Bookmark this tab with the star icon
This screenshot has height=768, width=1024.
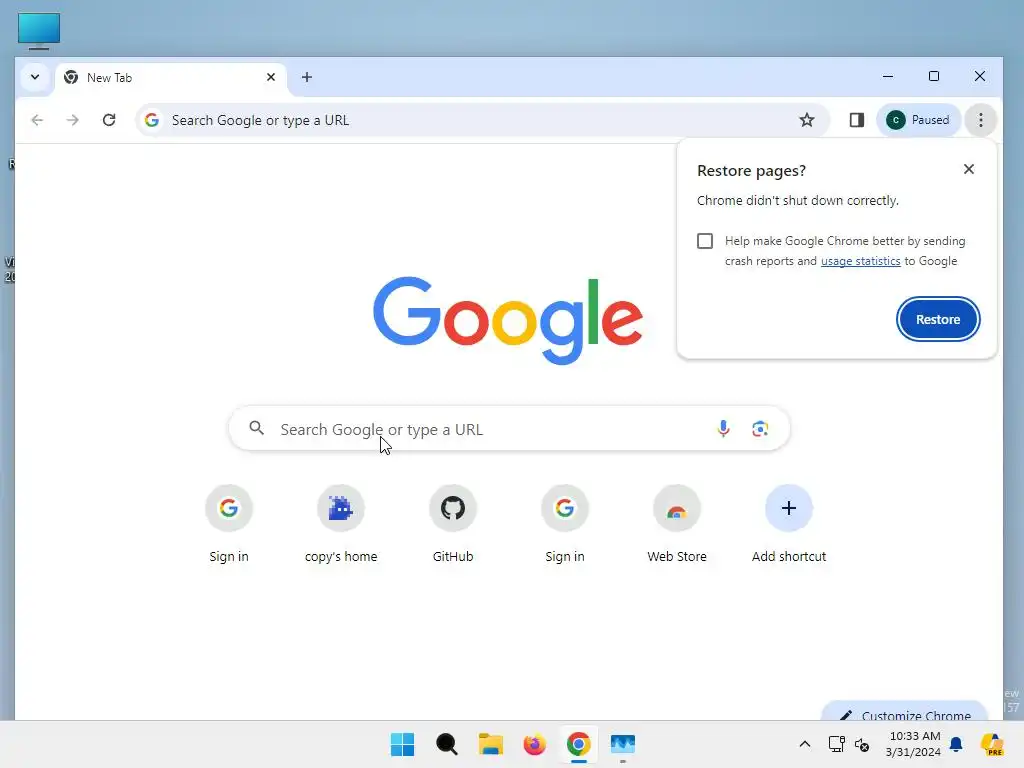[x=807, y=120]
